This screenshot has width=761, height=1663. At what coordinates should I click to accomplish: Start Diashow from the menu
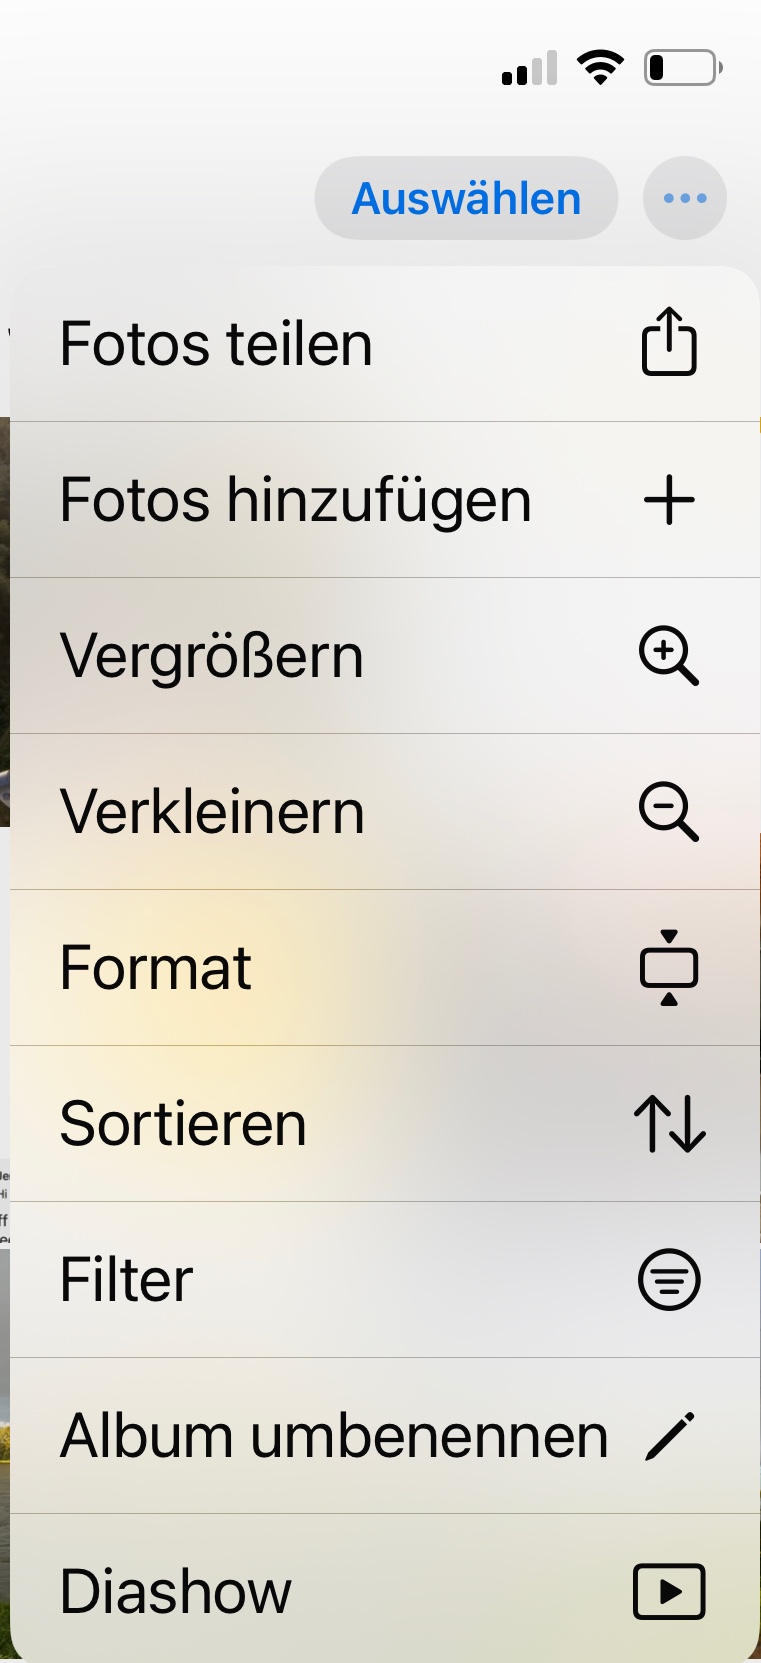(x=176, y=1591)
